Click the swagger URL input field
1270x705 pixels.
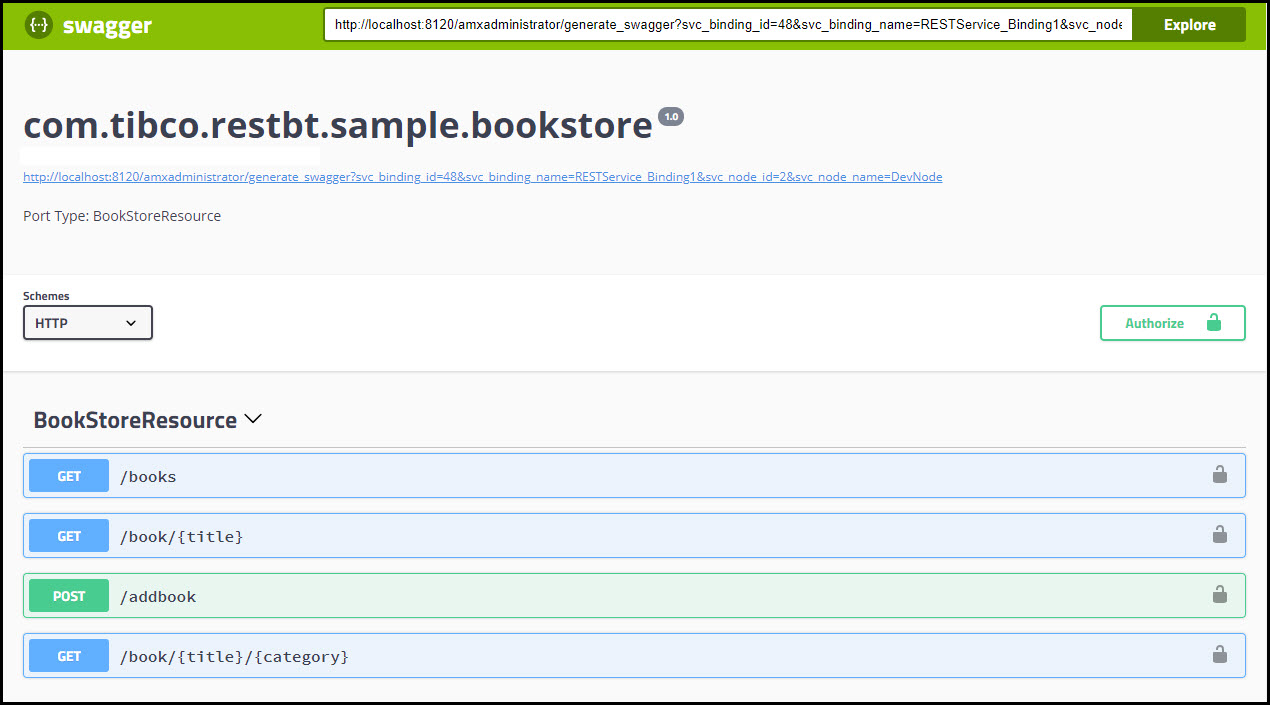pos(728,25)
